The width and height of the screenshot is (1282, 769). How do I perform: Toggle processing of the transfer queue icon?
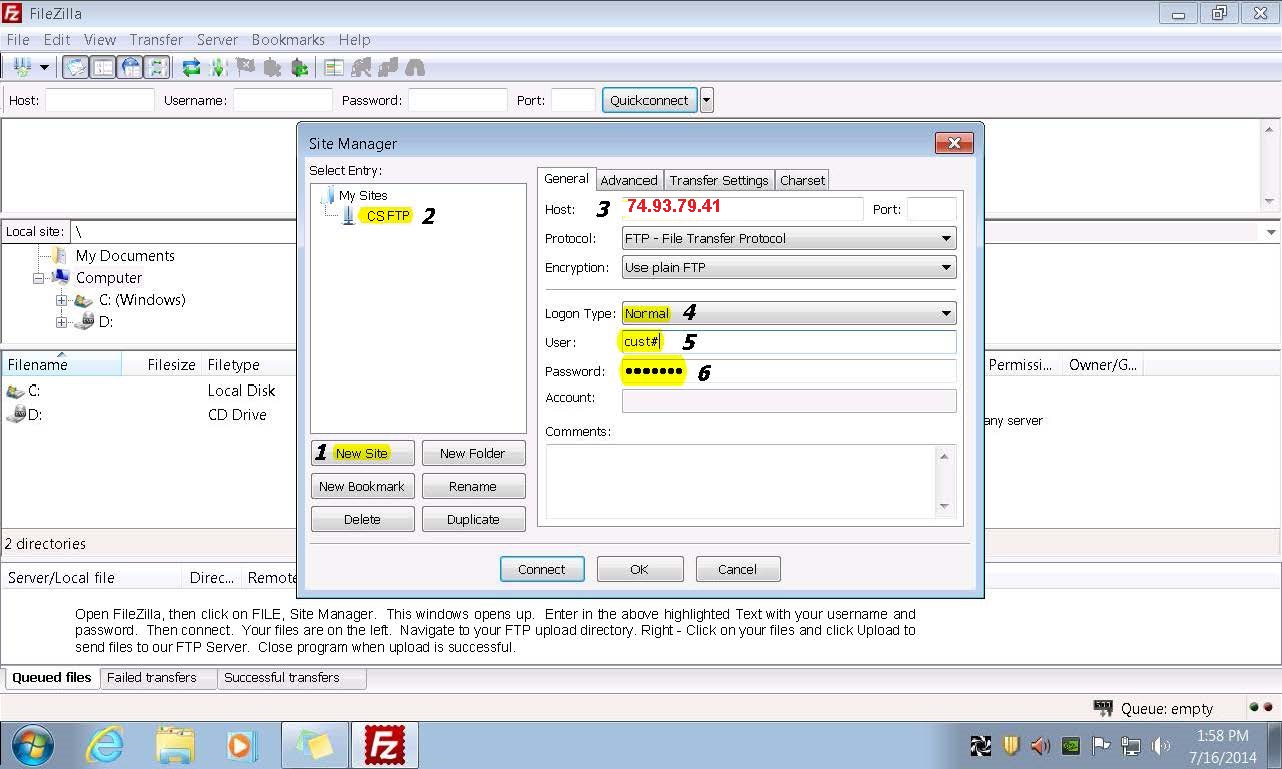[x=218, y=67]
